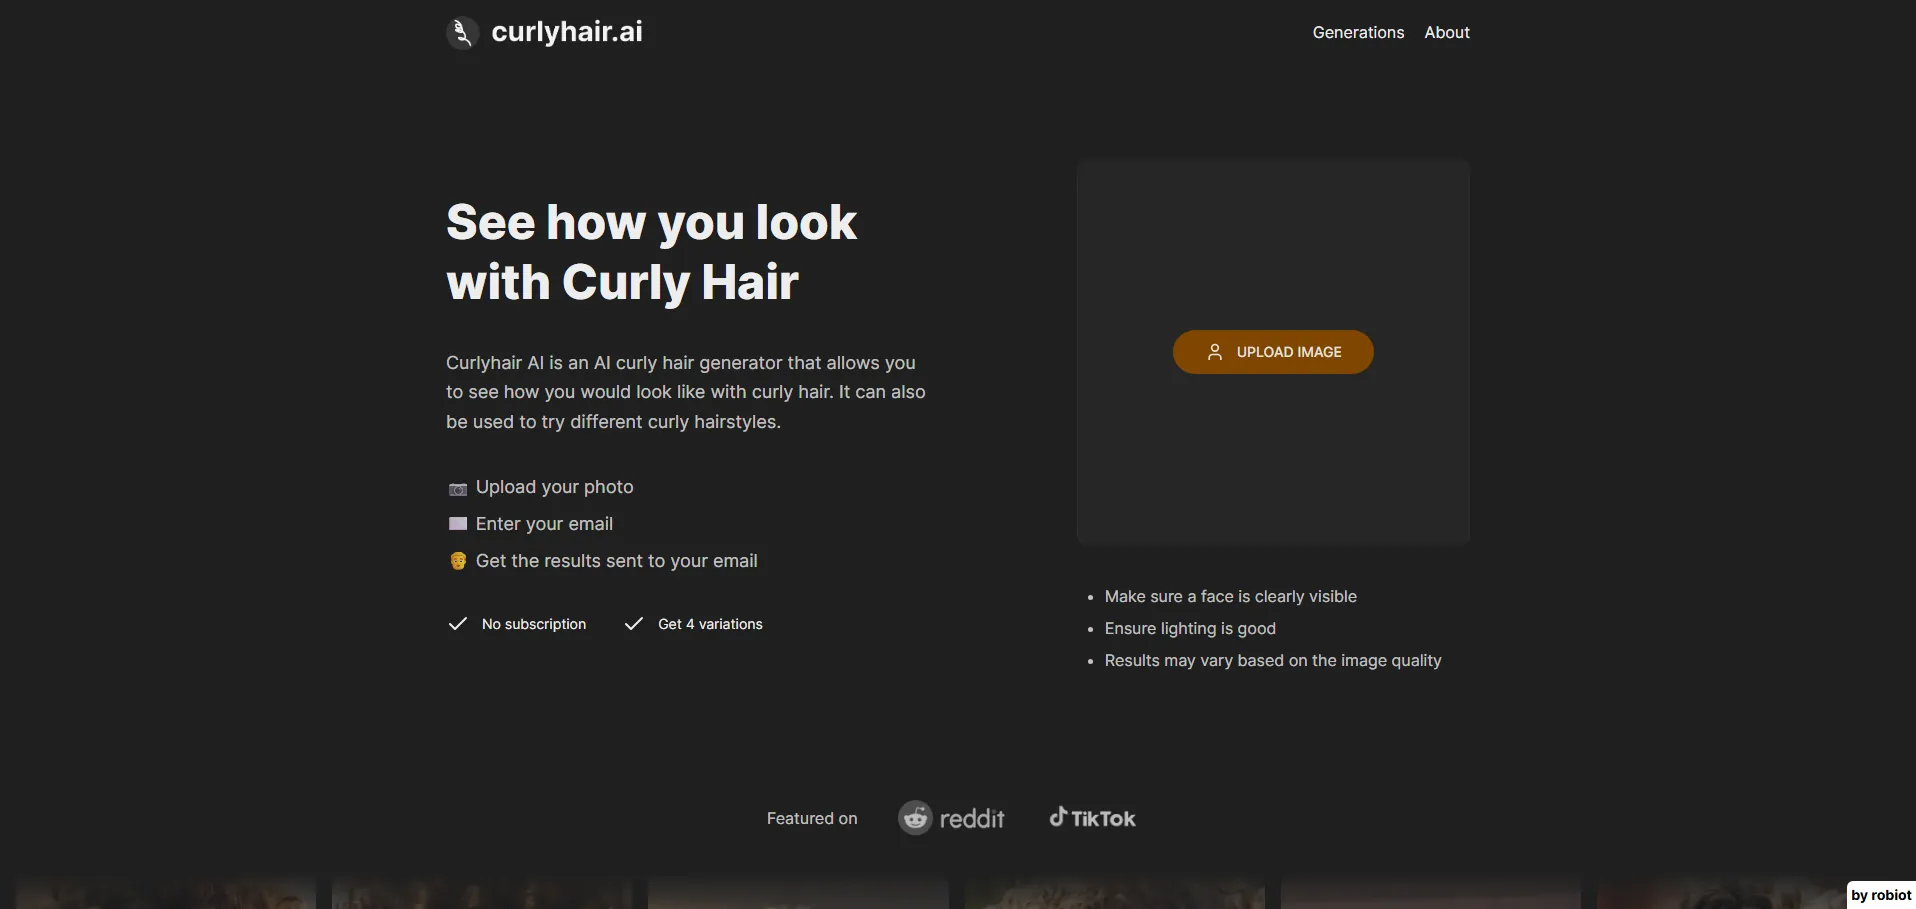Click the envelope emoji beside Enter your email
The height and width of the screenshot is (909, 1916).
[458, 524]
